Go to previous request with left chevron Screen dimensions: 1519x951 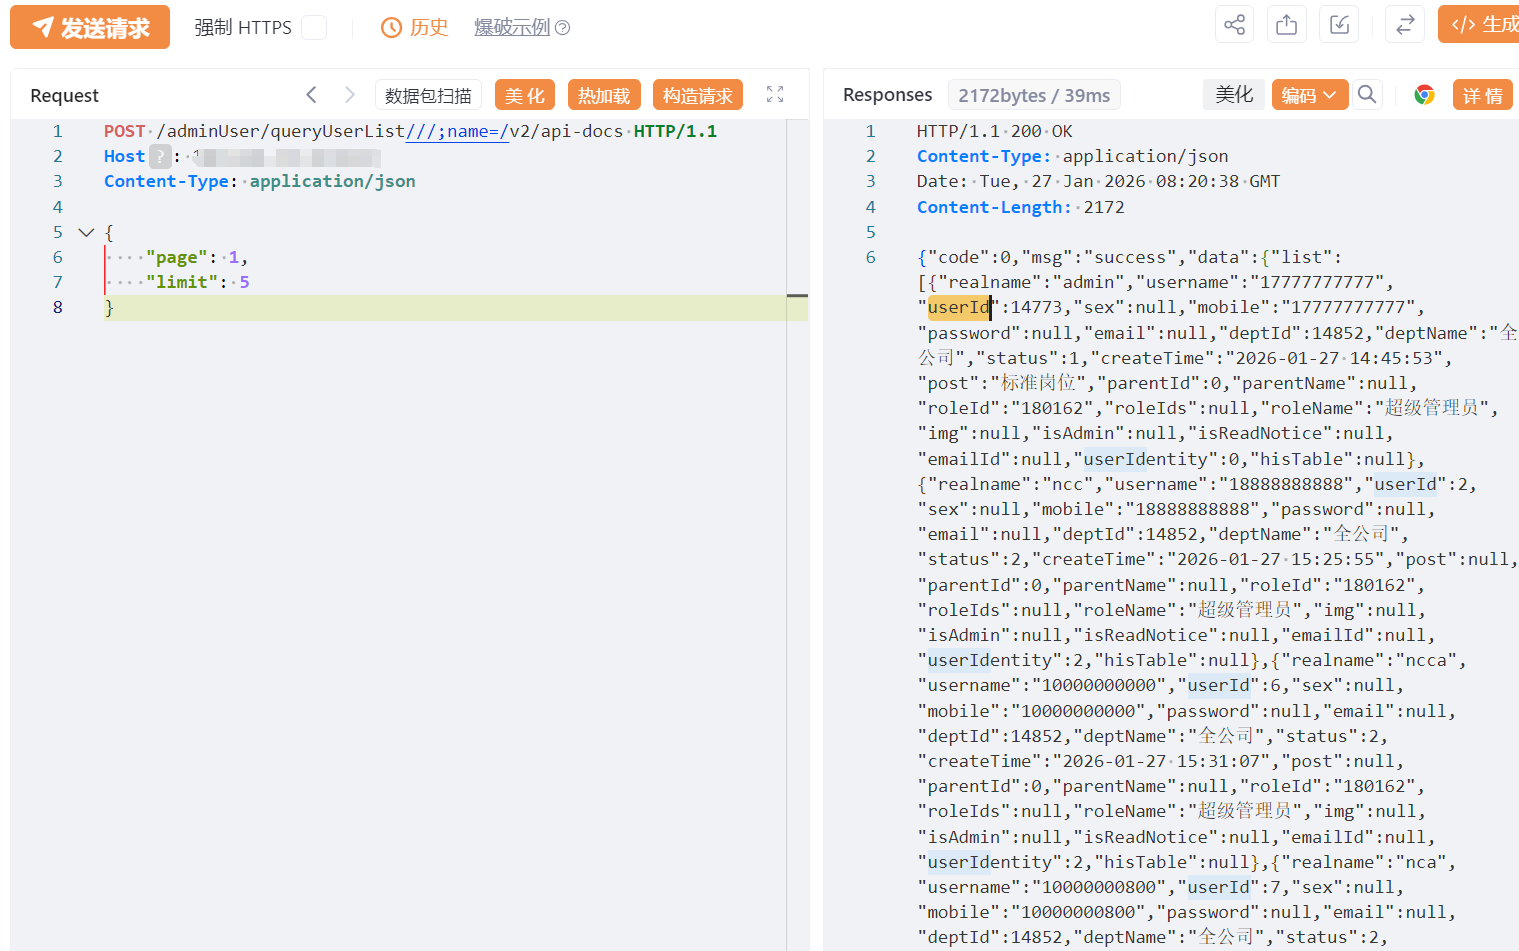tap(311, 95)
